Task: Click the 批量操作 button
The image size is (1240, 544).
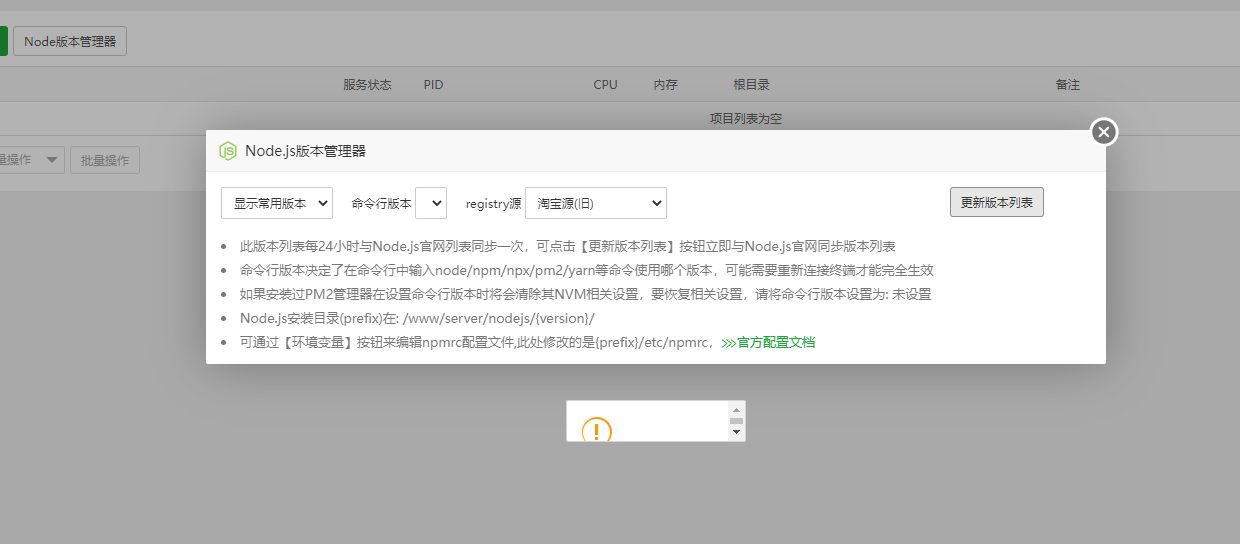Action: tap(105, 160)
